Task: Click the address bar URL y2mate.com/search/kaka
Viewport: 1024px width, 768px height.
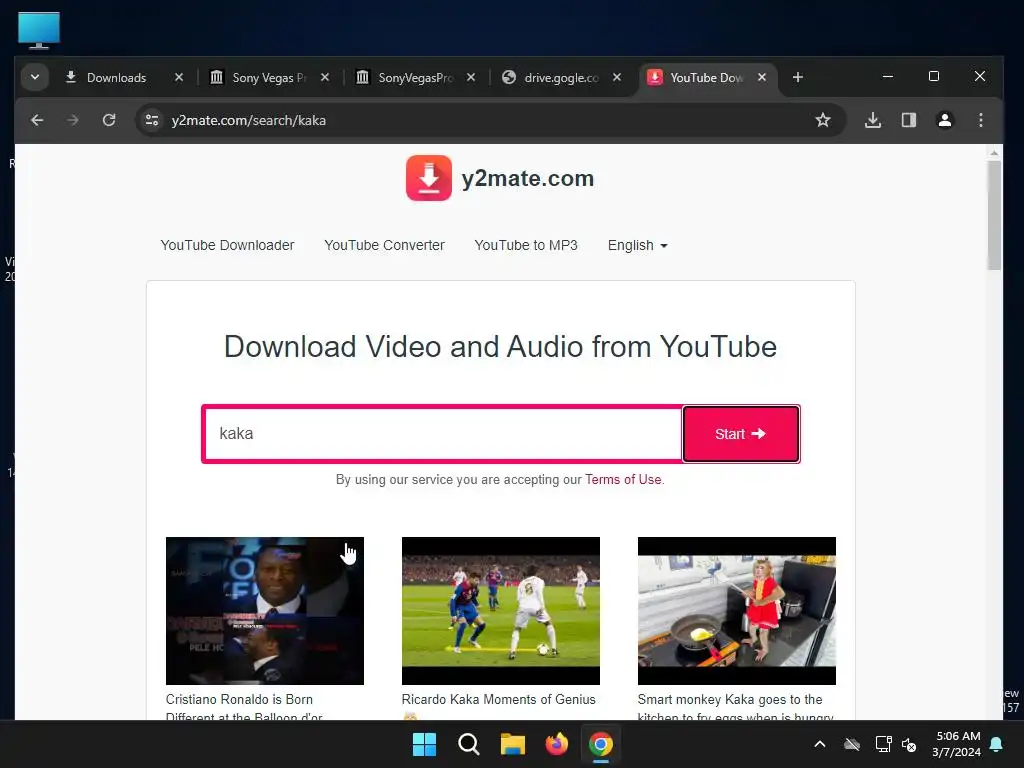Action: tap(249, 120)
